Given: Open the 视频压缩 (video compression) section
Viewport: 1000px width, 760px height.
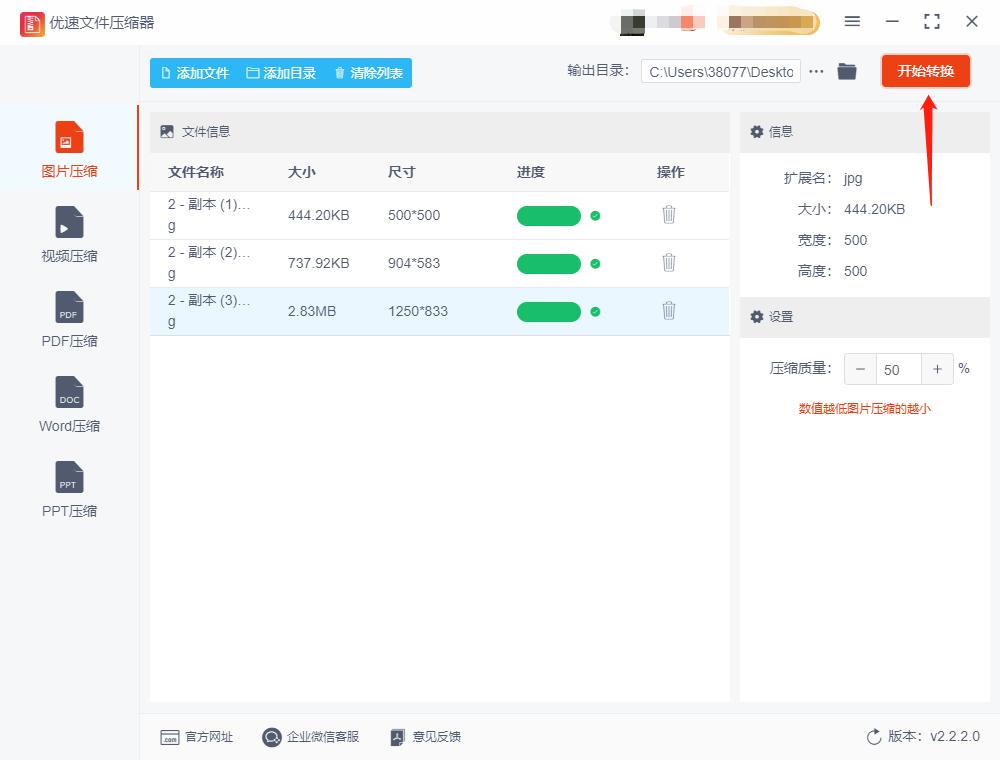Looking at the screenshot, I should coord(68,235).
